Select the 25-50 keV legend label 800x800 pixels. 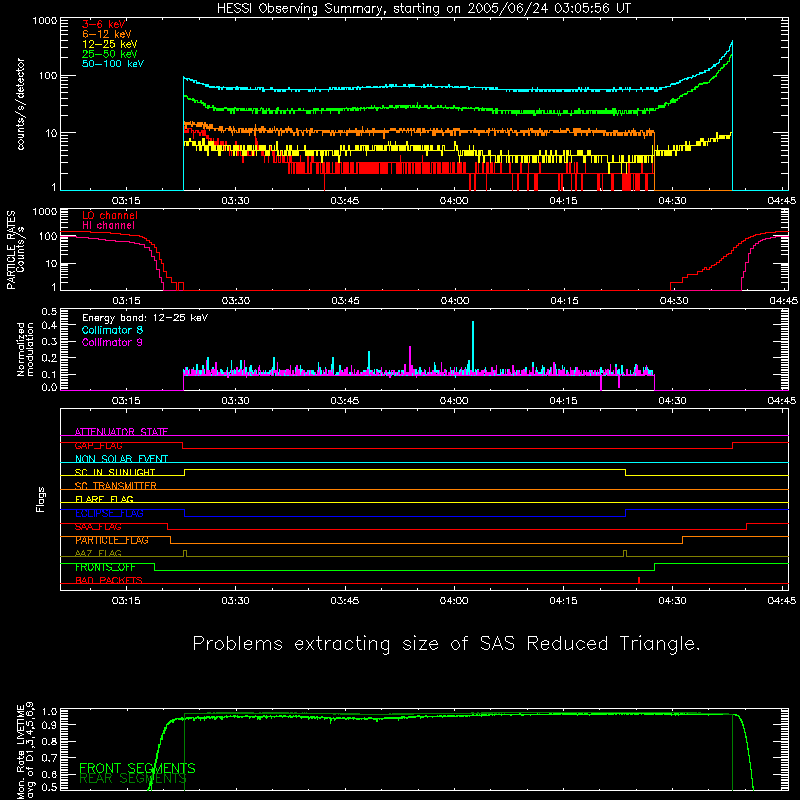pos(110,54)
